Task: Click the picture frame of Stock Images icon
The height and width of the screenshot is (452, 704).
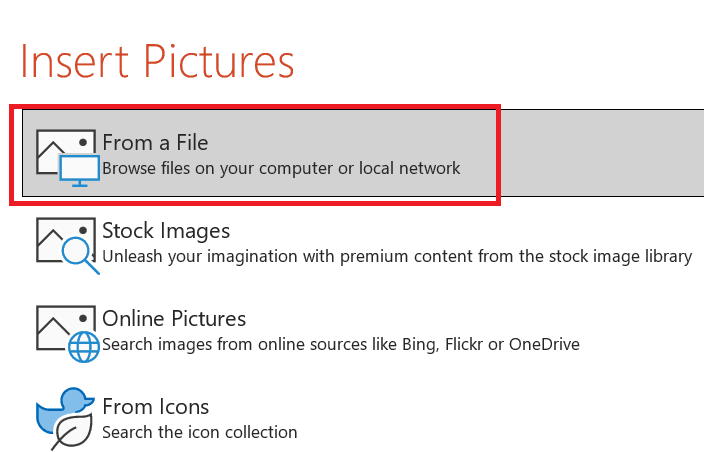Action: (66, 240)
